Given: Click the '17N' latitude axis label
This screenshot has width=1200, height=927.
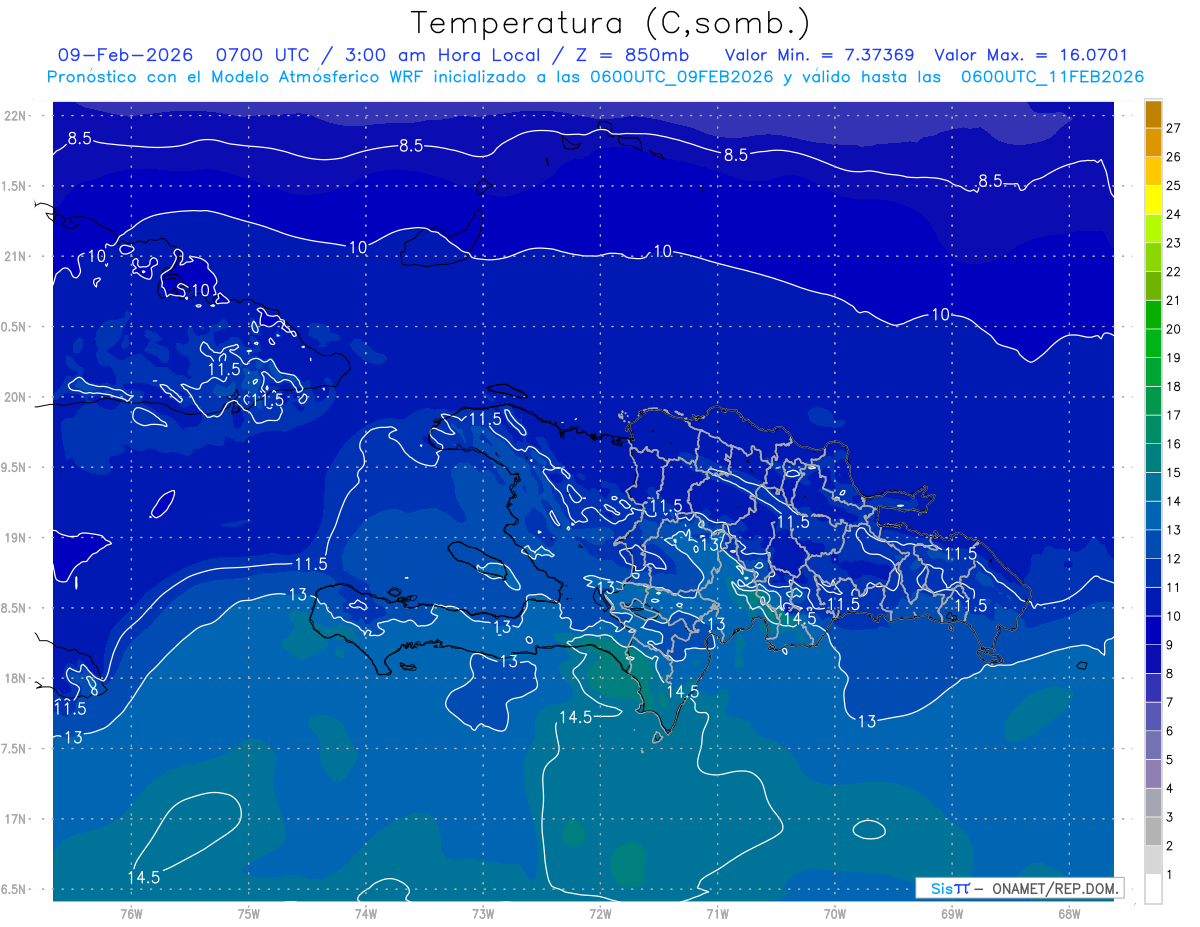Looking at the screenshot, I should pos(15,819).
